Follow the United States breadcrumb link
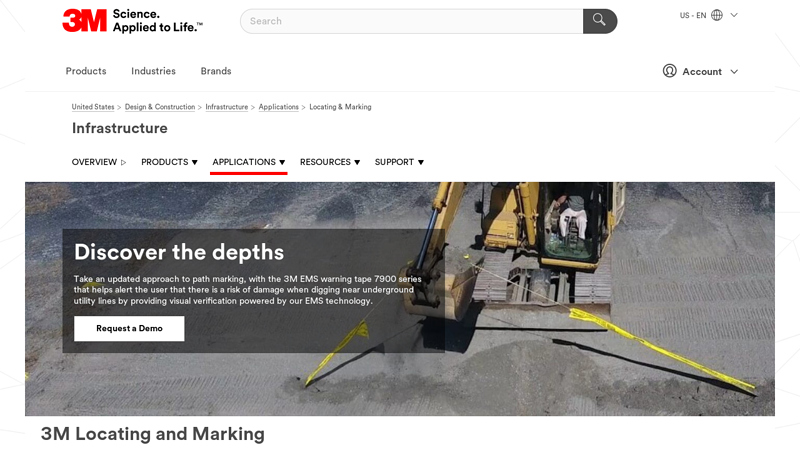 coord(93,107)
